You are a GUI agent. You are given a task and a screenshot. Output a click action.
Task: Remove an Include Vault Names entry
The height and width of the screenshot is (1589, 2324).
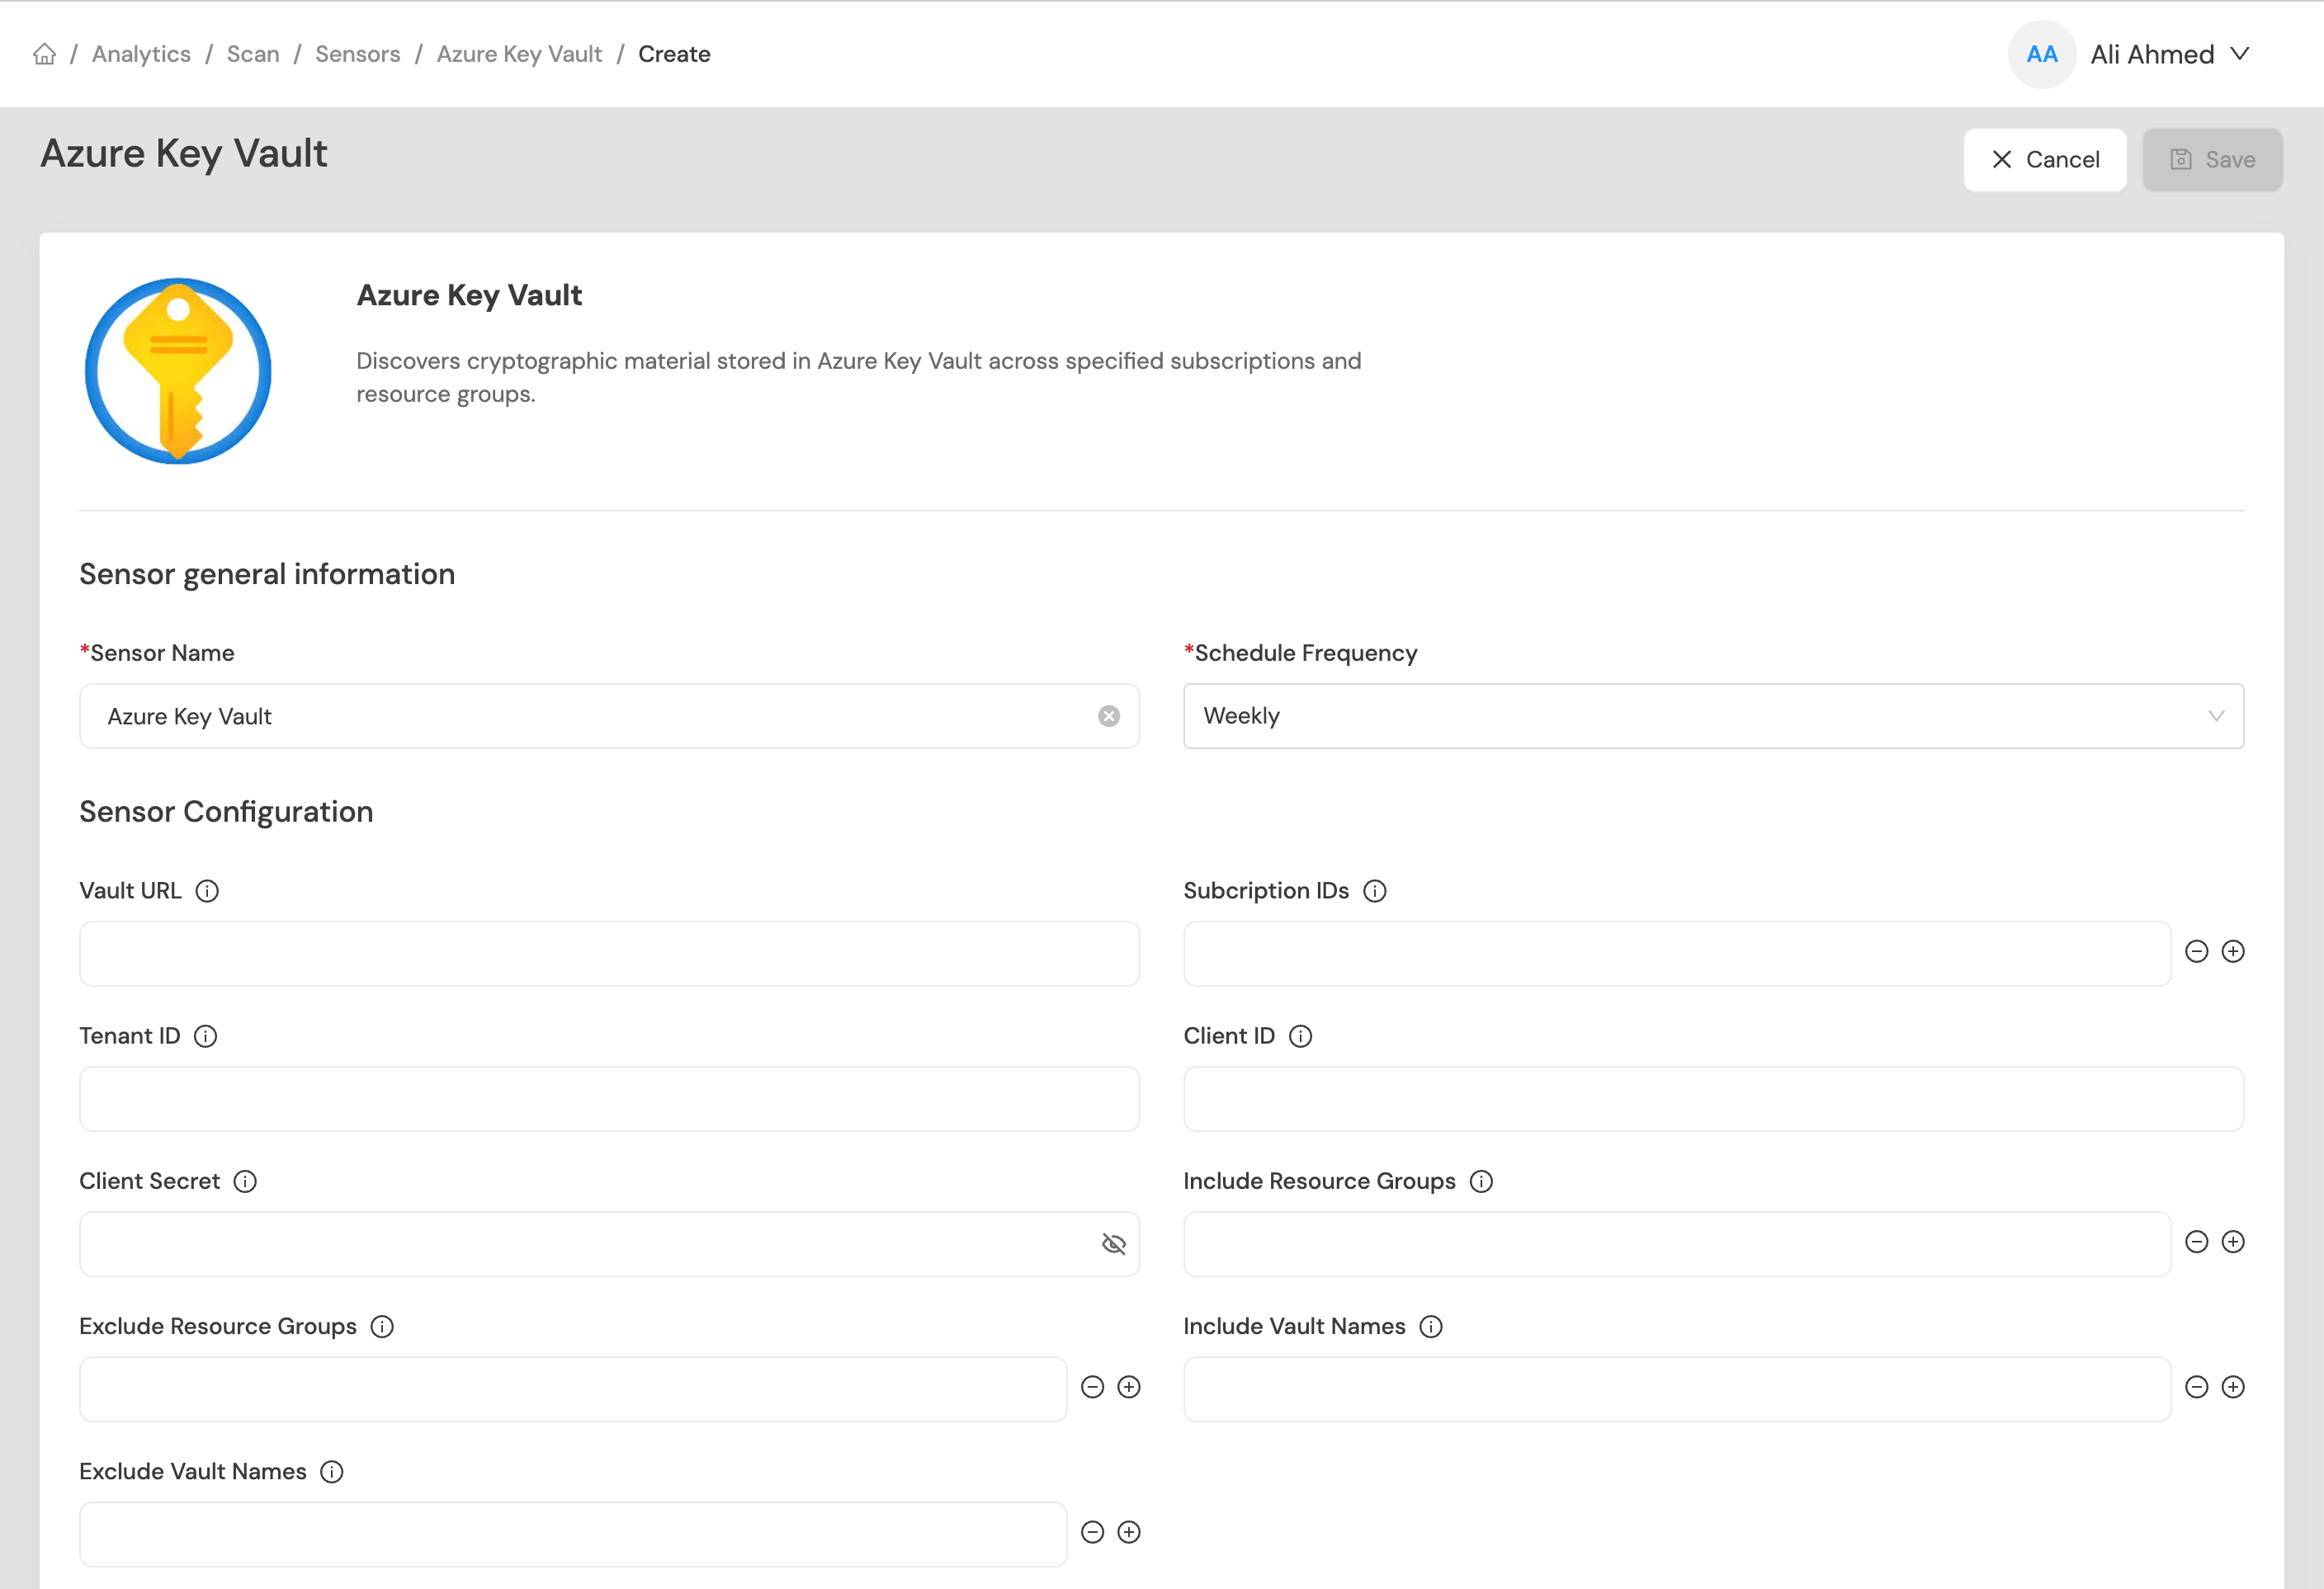point(2197,1387)
